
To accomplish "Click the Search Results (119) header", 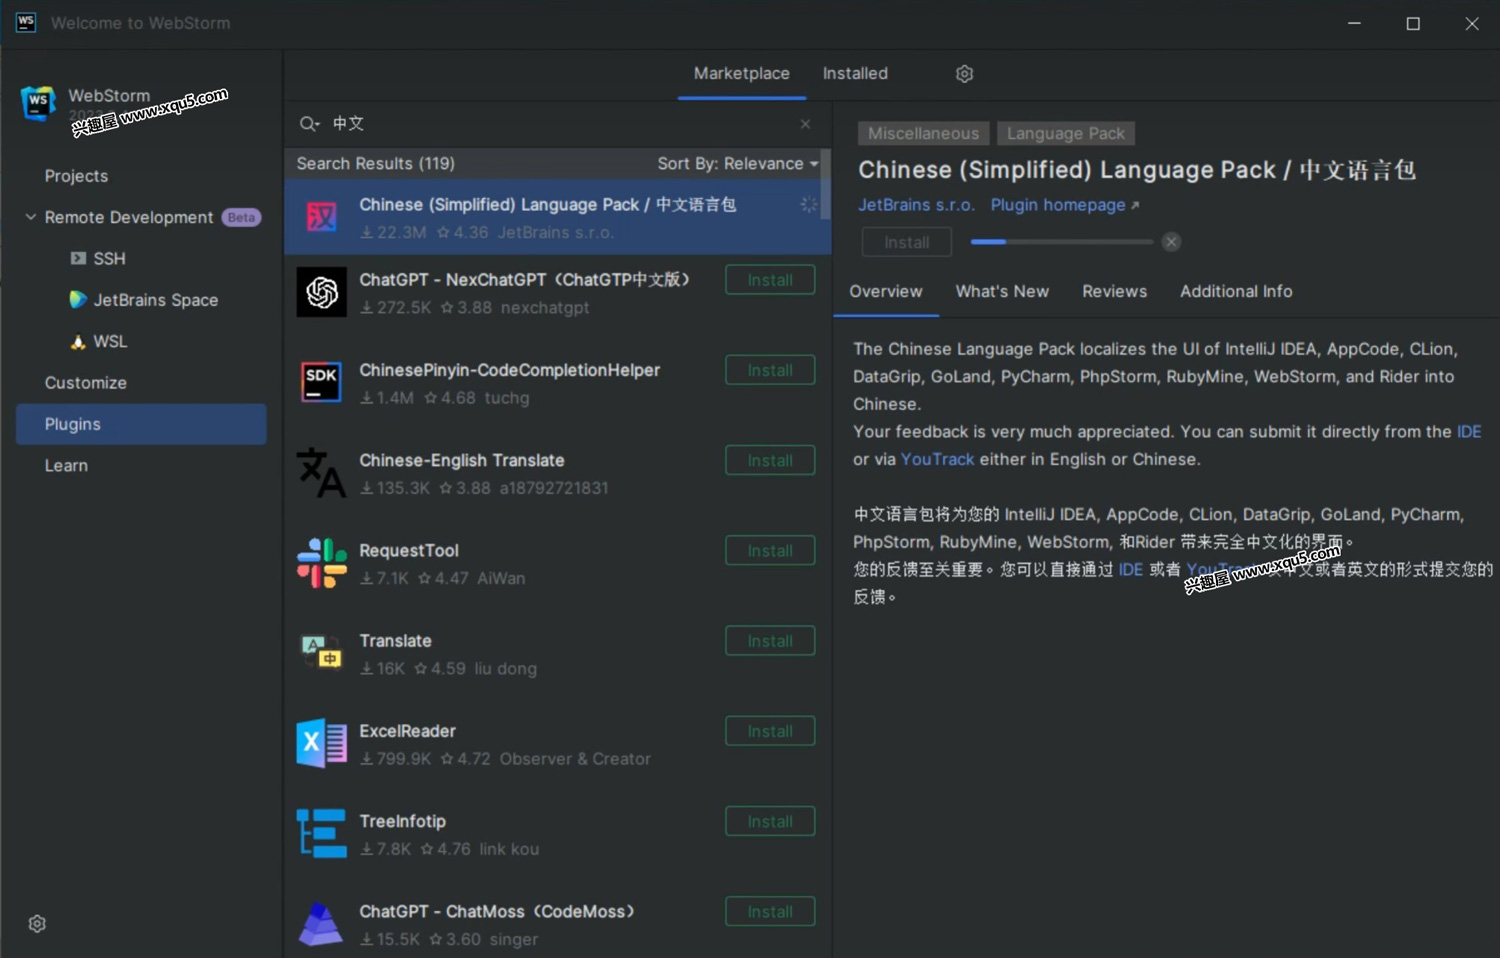I will [375, 163].
